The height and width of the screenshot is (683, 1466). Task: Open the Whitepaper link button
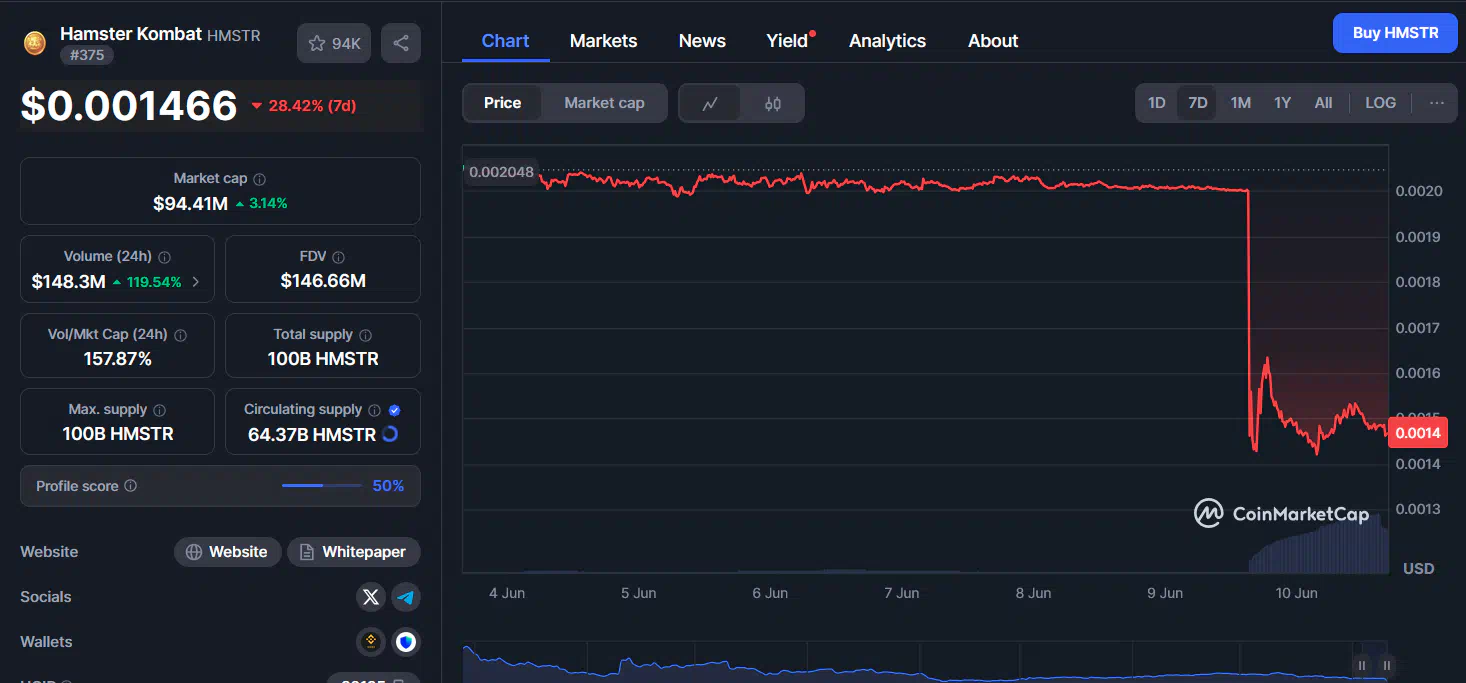click(354, 552)
